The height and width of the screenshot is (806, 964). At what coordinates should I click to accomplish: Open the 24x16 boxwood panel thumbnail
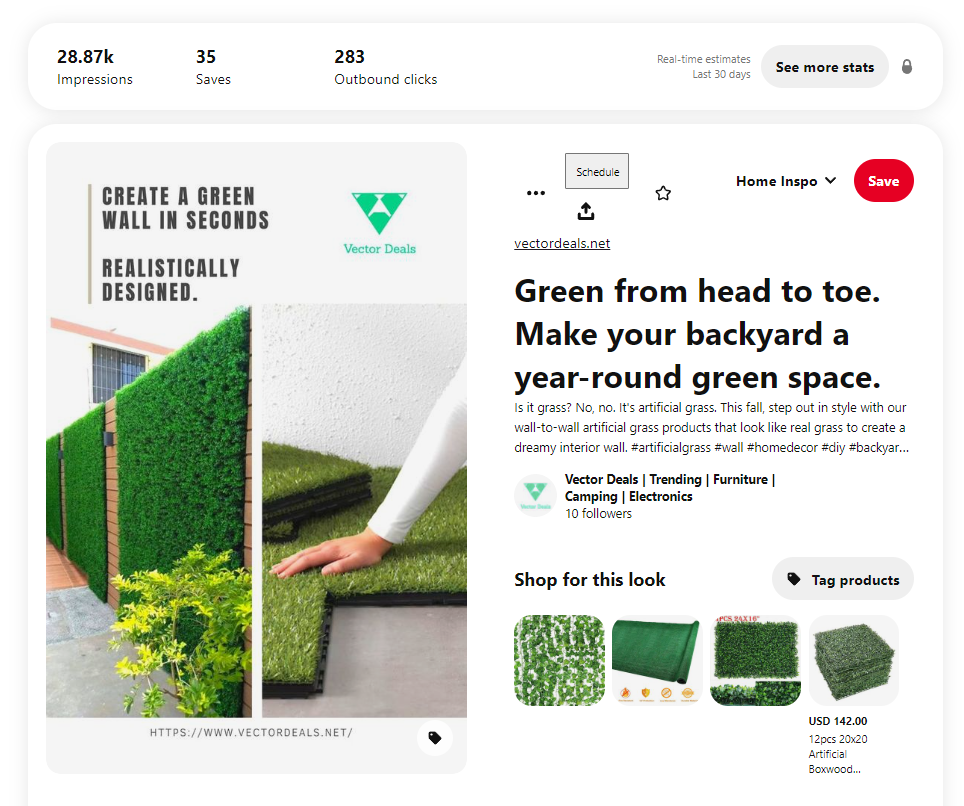756,660
